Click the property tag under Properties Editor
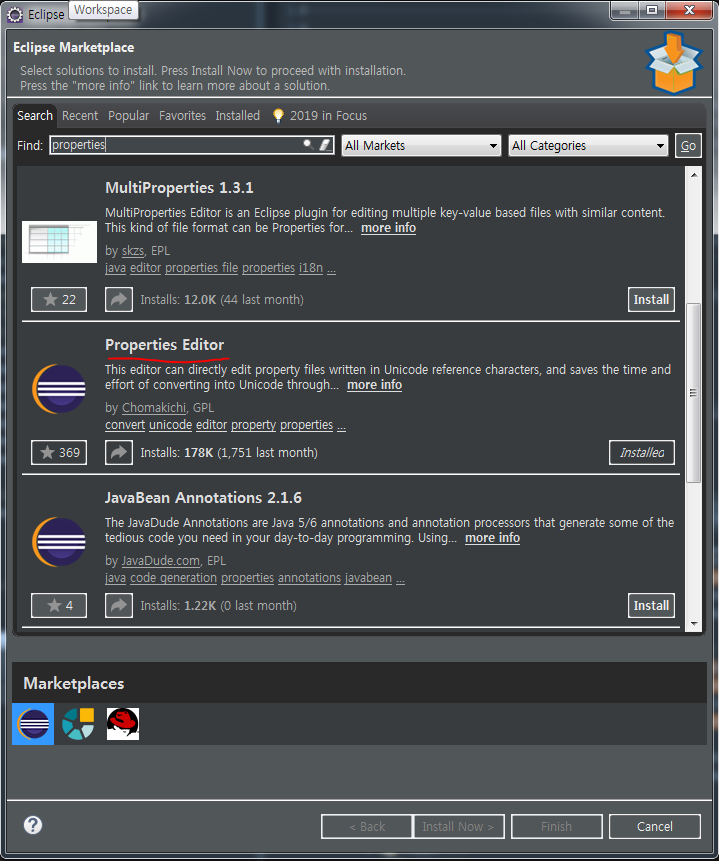Screen dimensions: 719x861 (253, 425)
